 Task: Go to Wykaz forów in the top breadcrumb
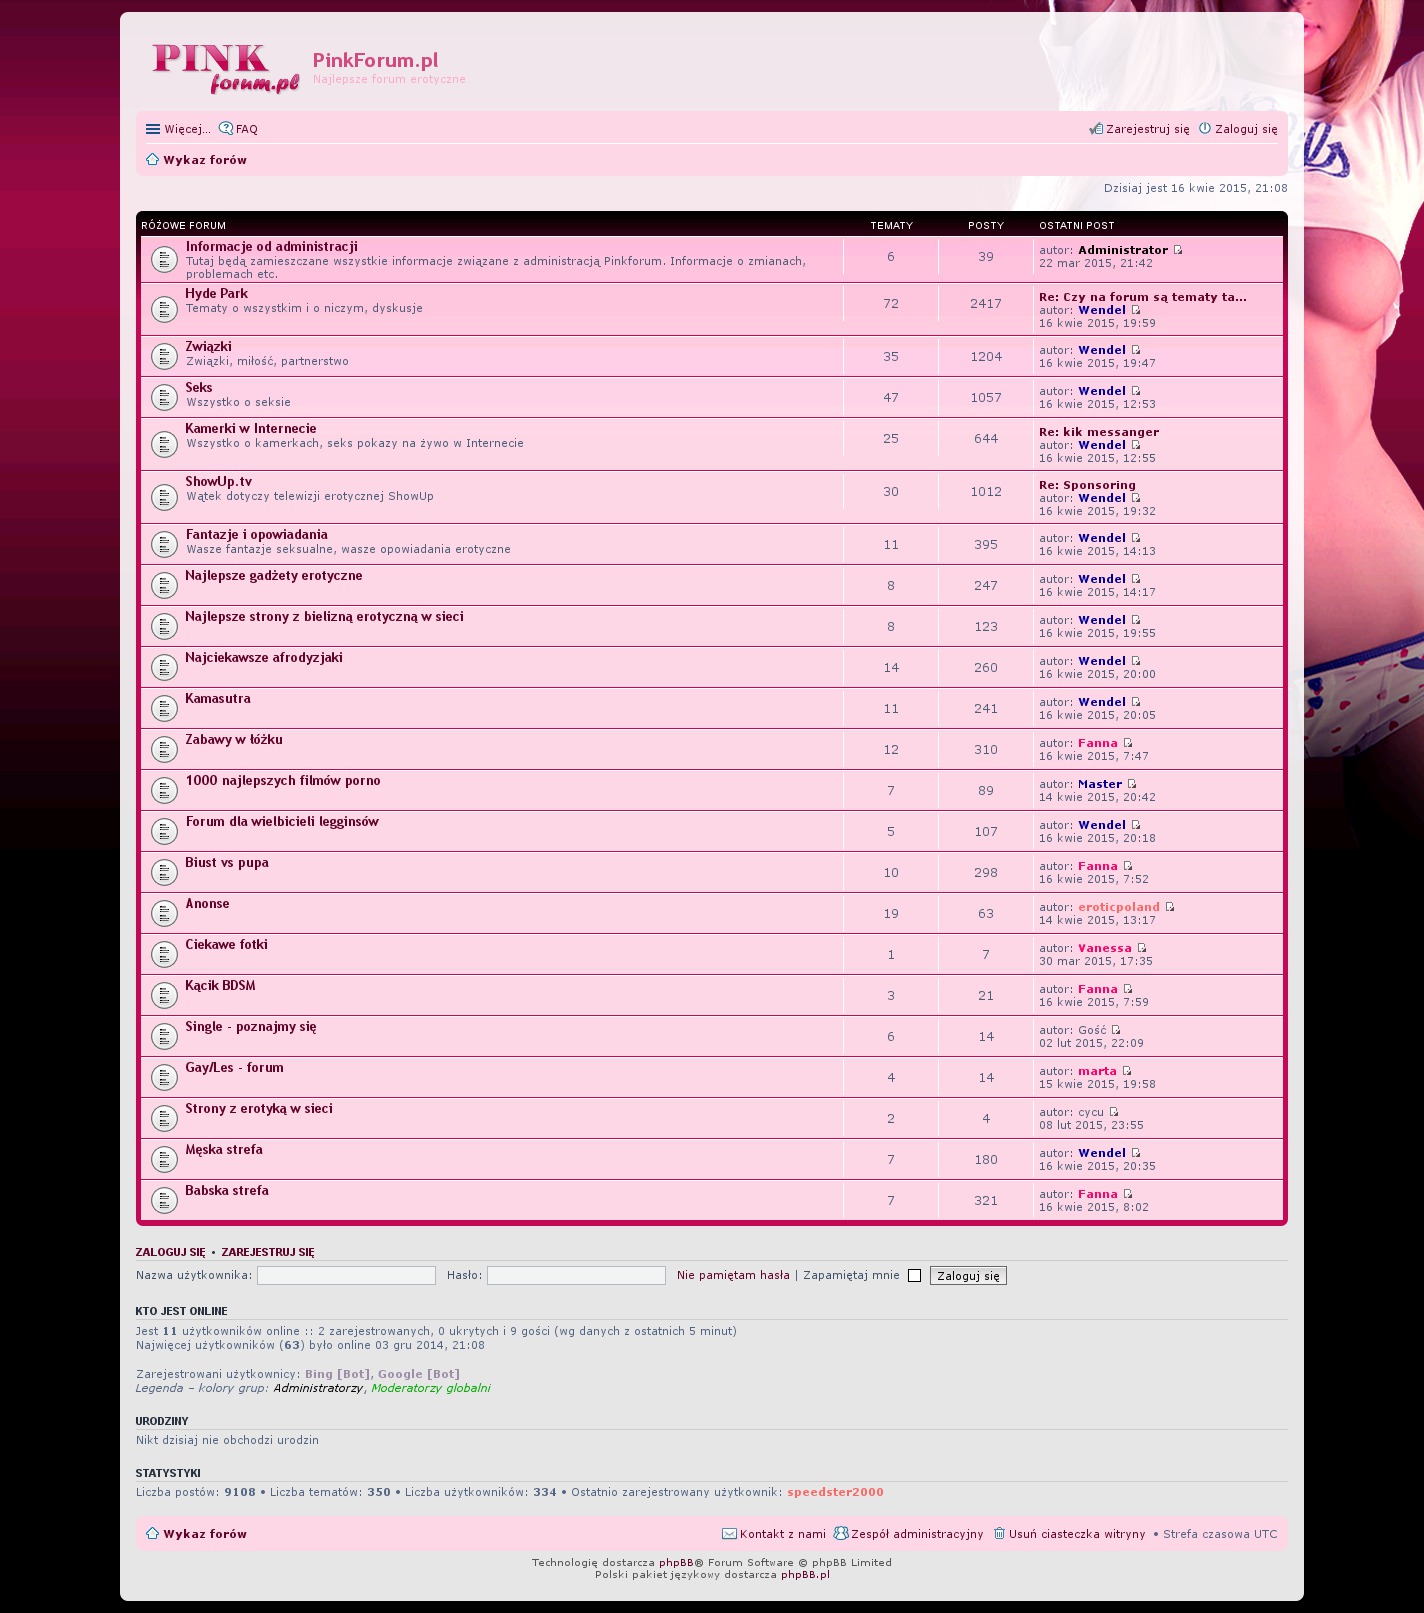tap(205, 160)
